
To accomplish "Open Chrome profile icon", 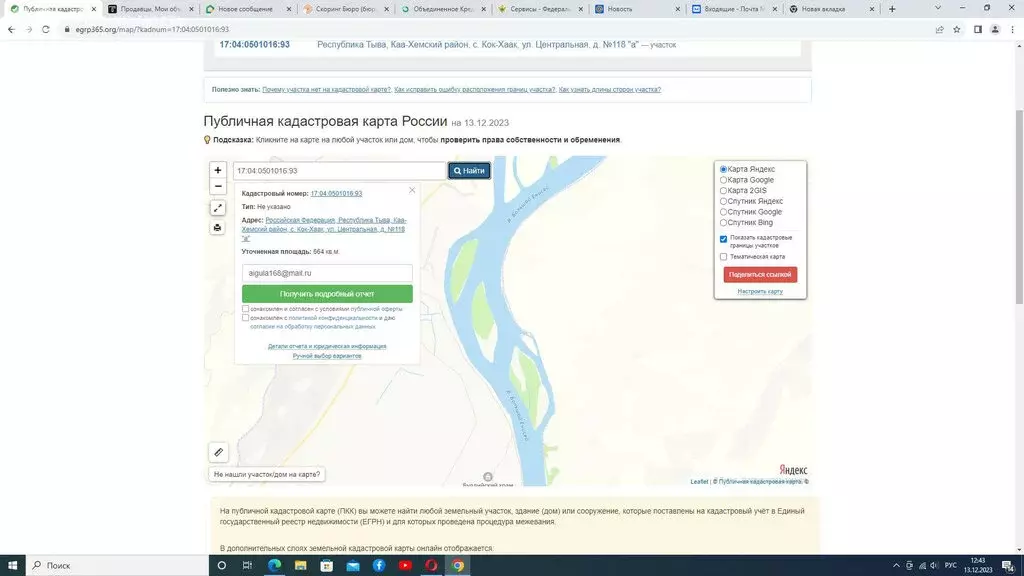I will (x=995, y=29).
